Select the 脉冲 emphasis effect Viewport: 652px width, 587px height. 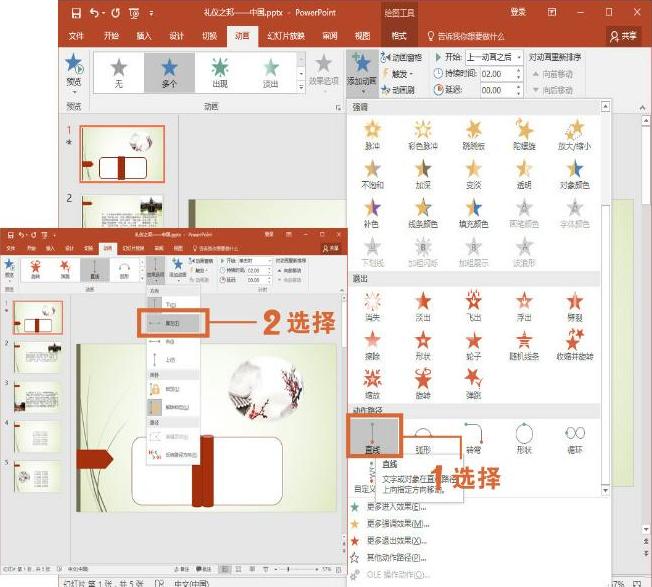(372, 135)
